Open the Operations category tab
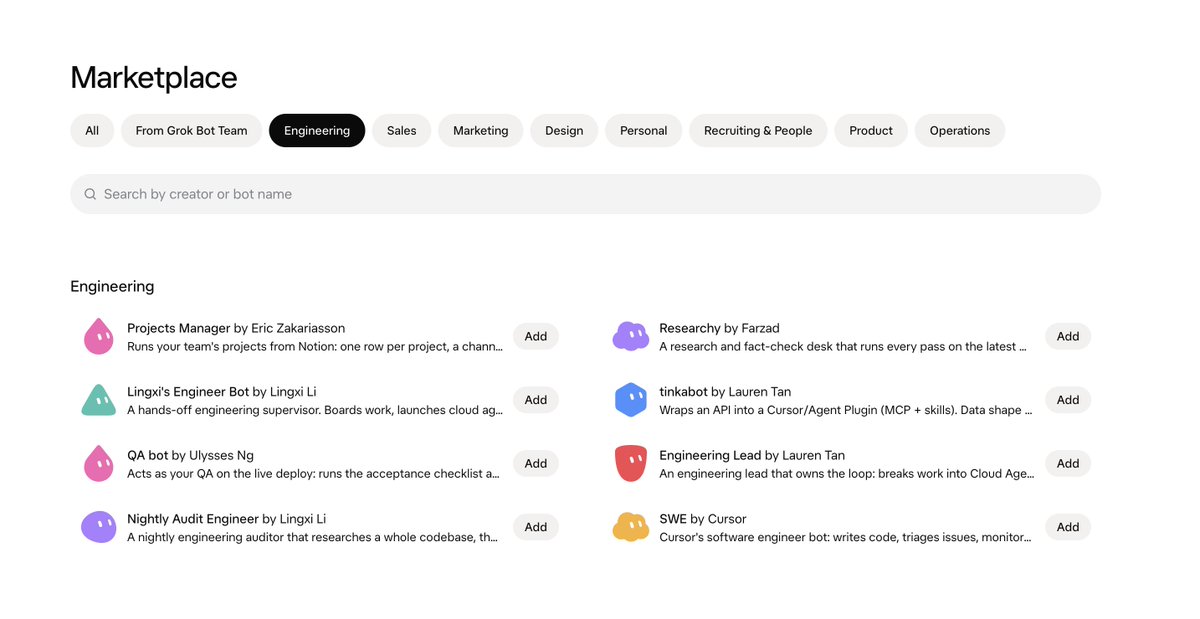The height and width of the screenshot is (619, 1200). tap(960, 131)
